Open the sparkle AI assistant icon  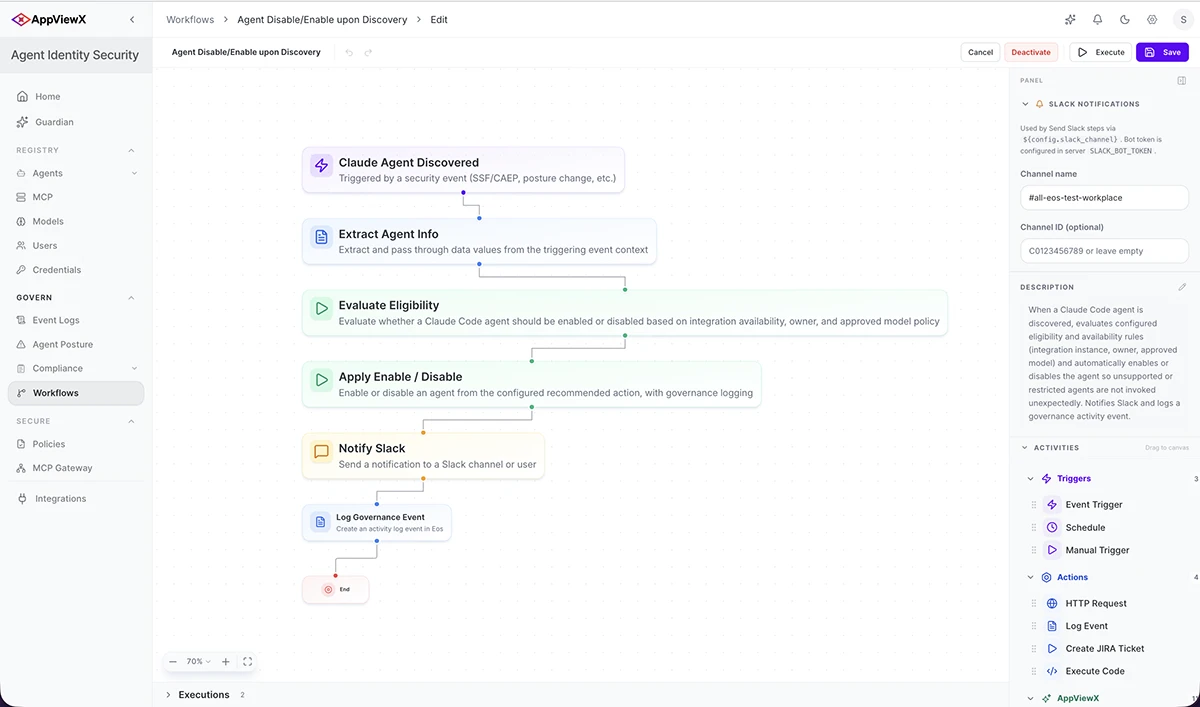[1070, 20]
